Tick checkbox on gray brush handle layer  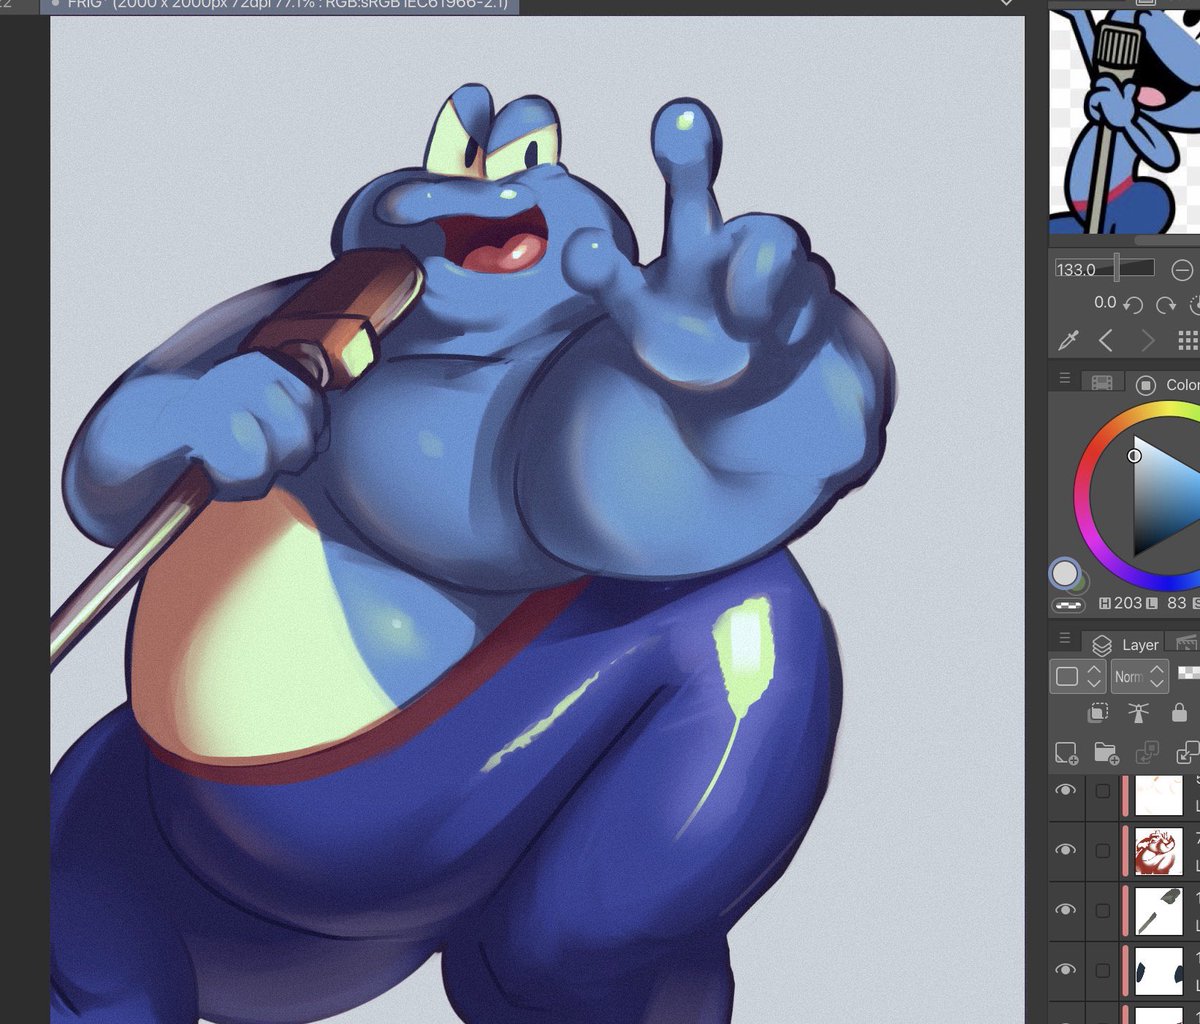coord(1102,911)
